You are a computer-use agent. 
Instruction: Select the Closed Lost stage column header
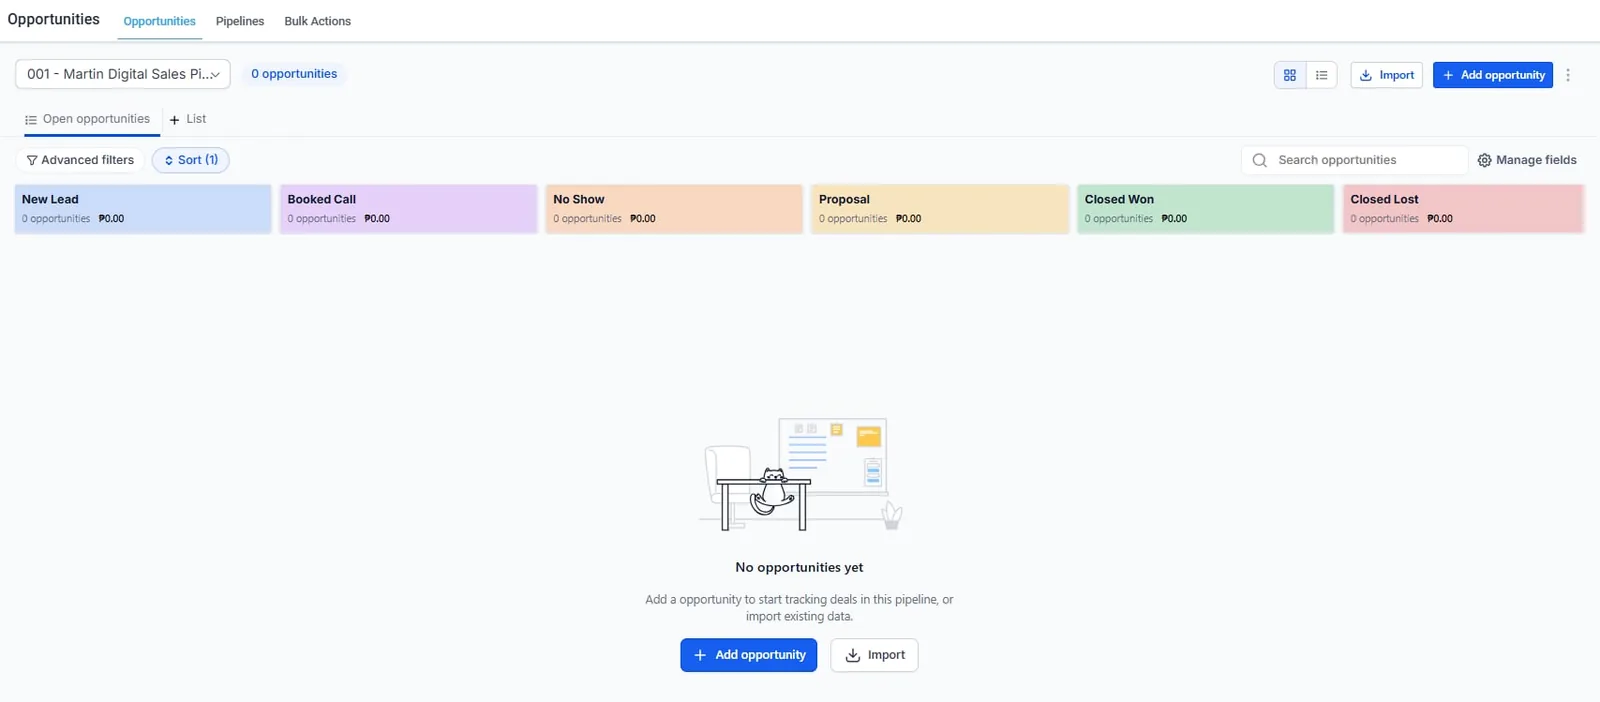tap(1463, 209)
